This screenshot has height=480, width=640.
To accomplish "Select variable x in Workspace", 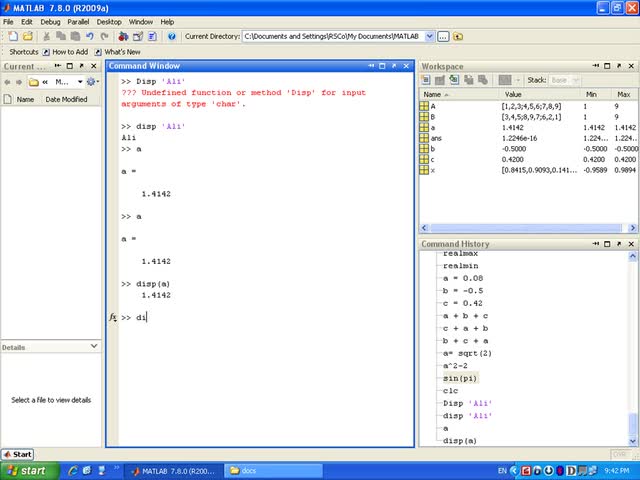I will click(431, 171).
